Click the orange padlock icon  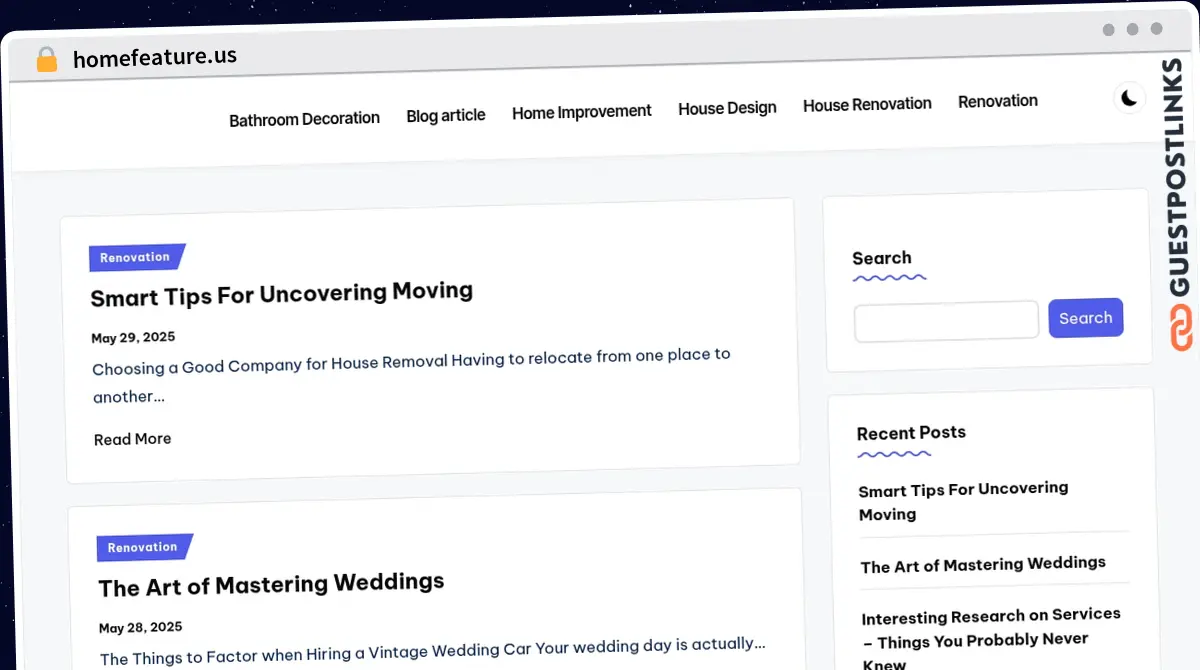pyautogui.click(x=46, y=59)
